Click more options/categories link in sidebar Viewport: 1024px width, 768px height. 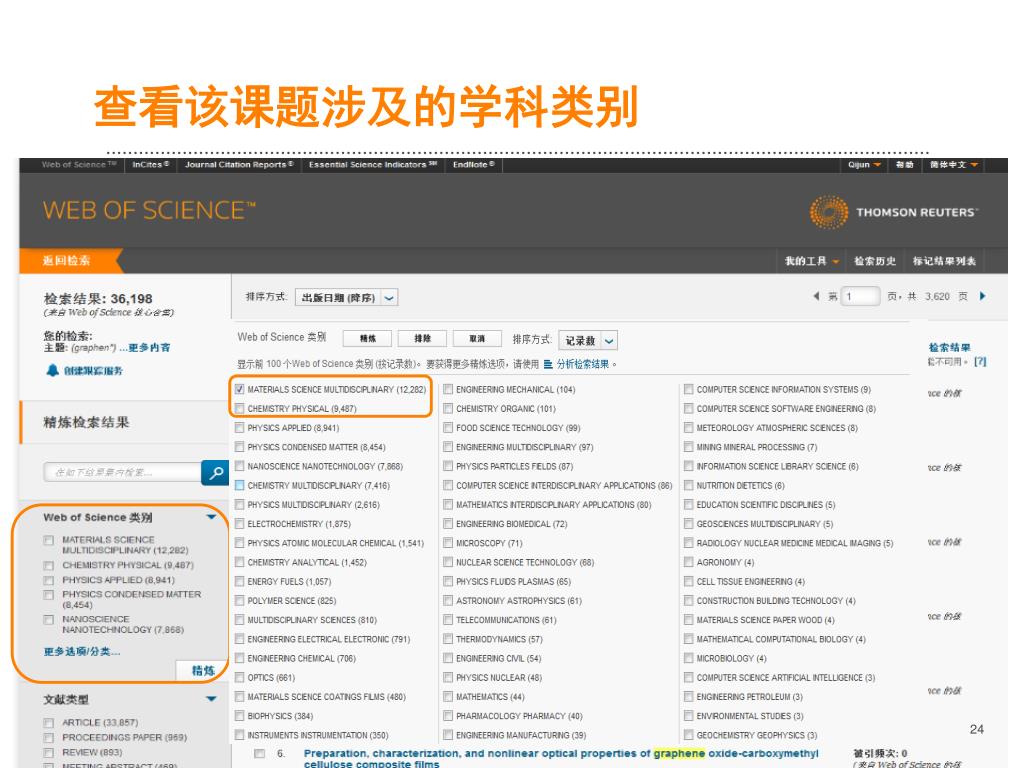click(82, 651)
